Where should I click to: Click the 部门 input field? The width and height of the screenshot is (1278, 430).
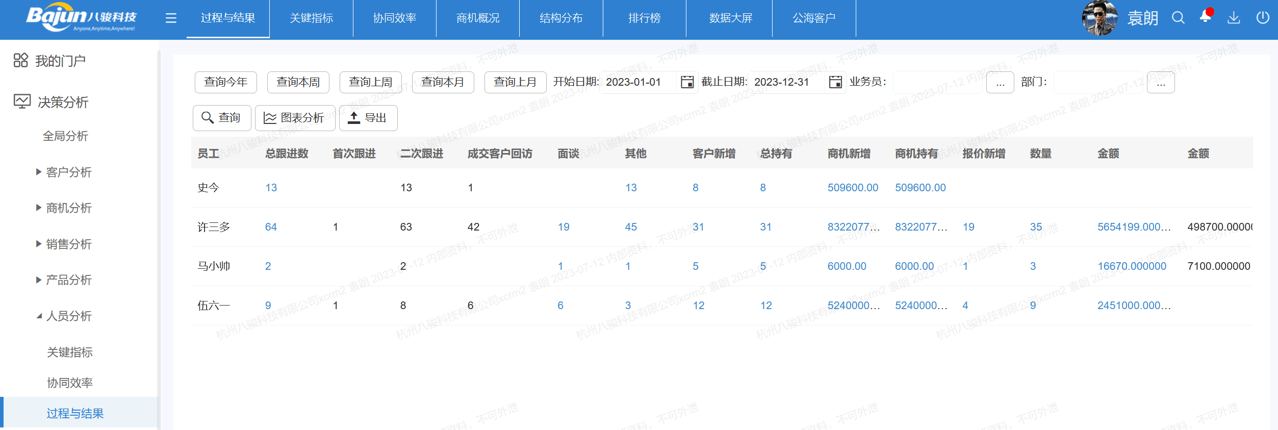(1099, 83)
